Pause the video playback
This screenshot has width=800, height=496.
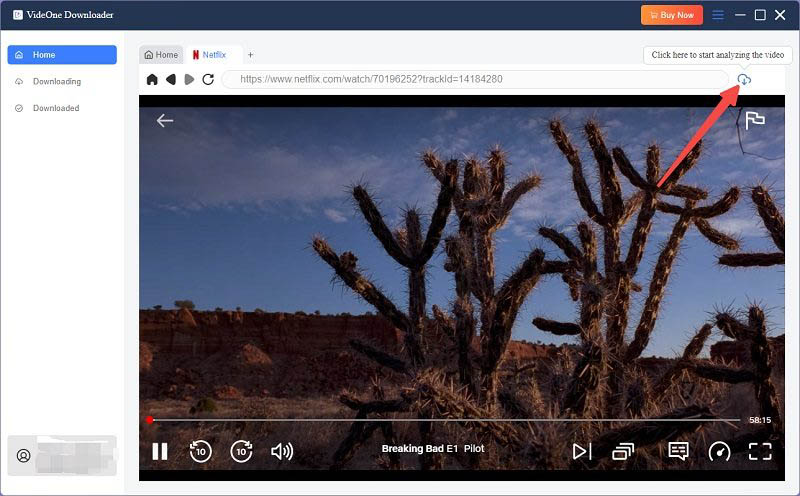click(x=160, y=451)
